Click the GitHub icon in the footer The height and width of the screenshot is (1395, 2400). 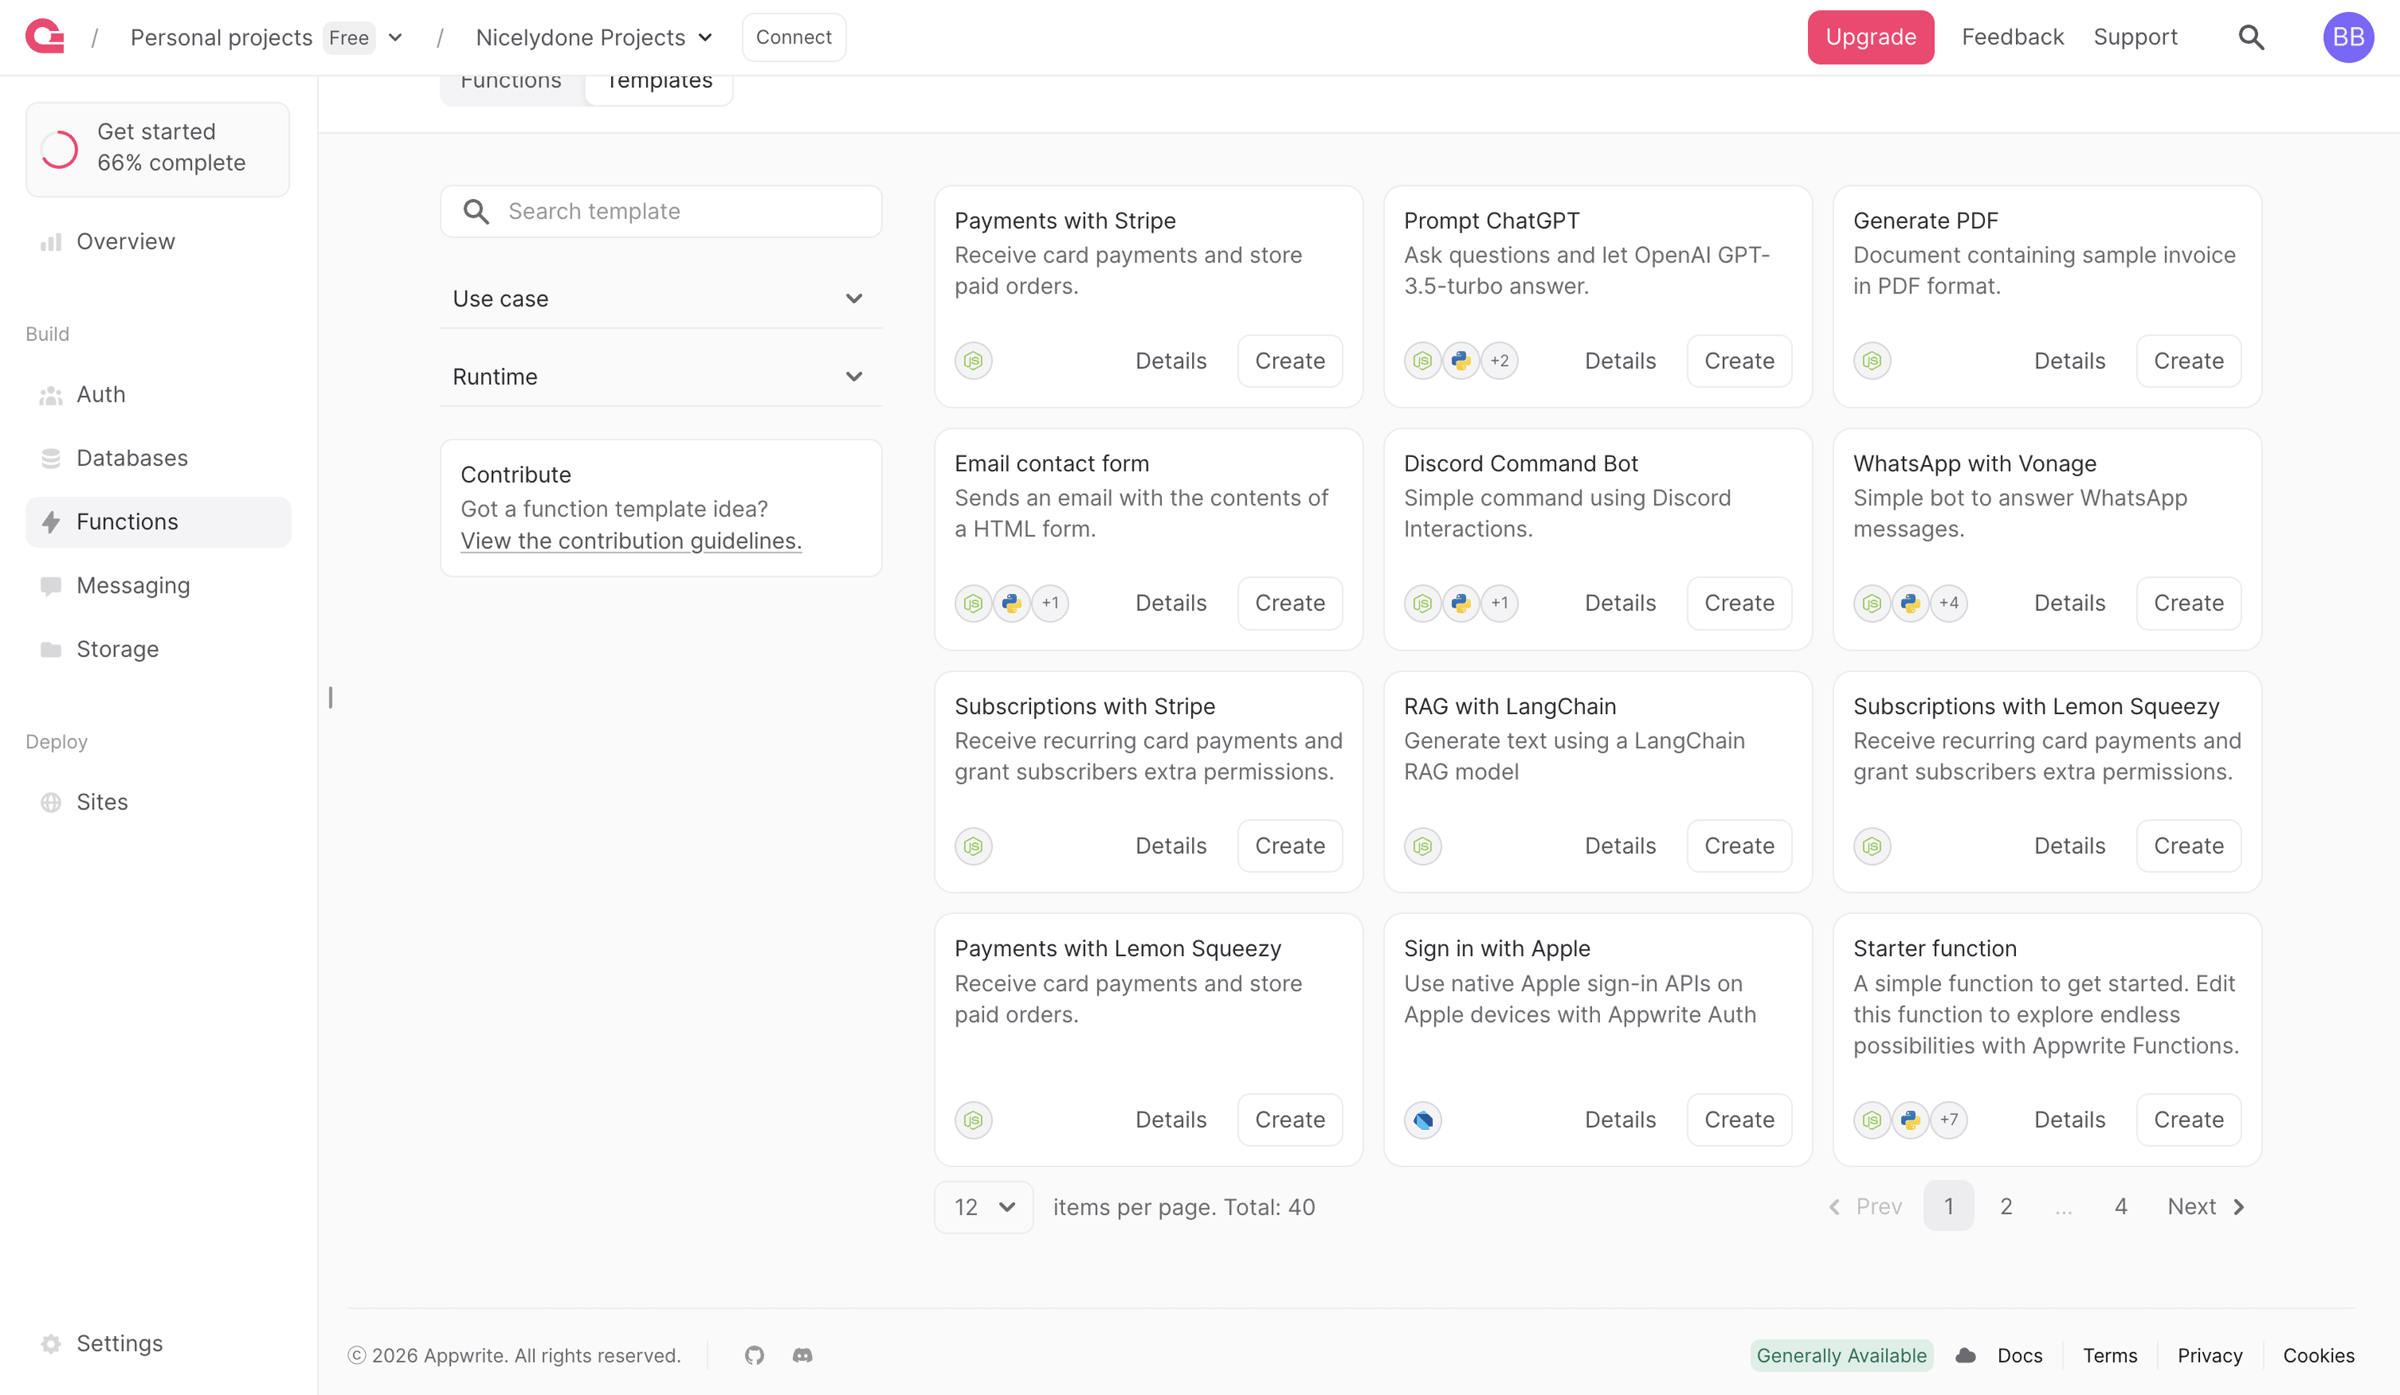754,1355
